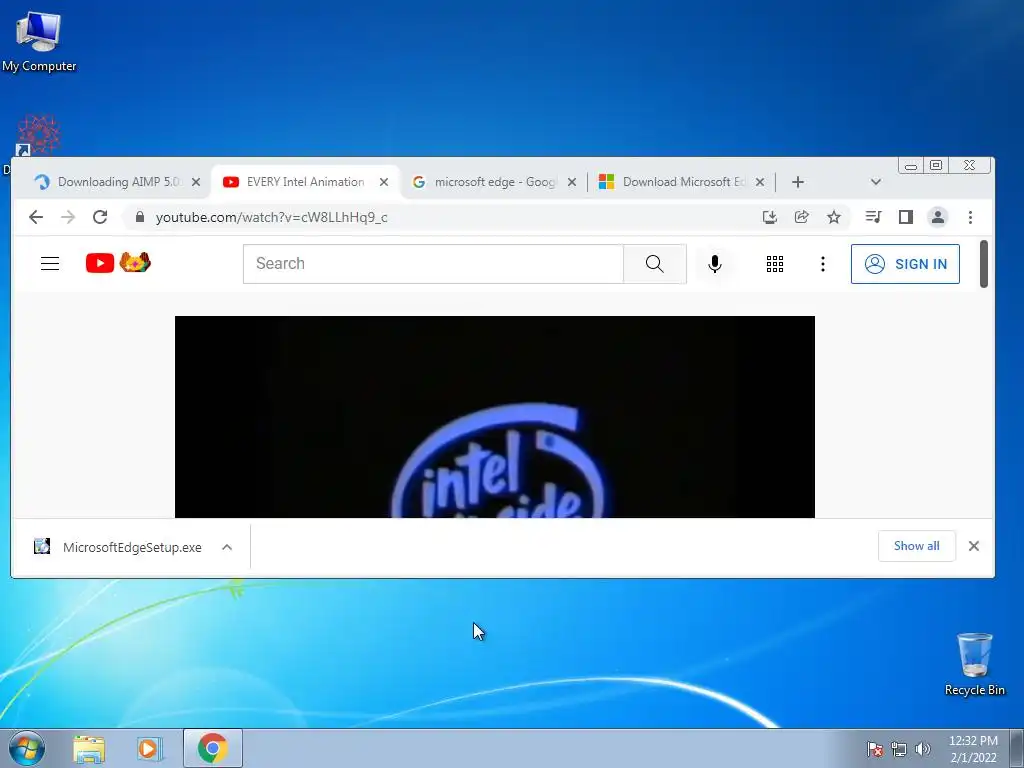This screenshot has height=768, width=1024.
Task: Expand MicrosoftEdgeSetup.exe download options arrow
Action: [227, 547]
